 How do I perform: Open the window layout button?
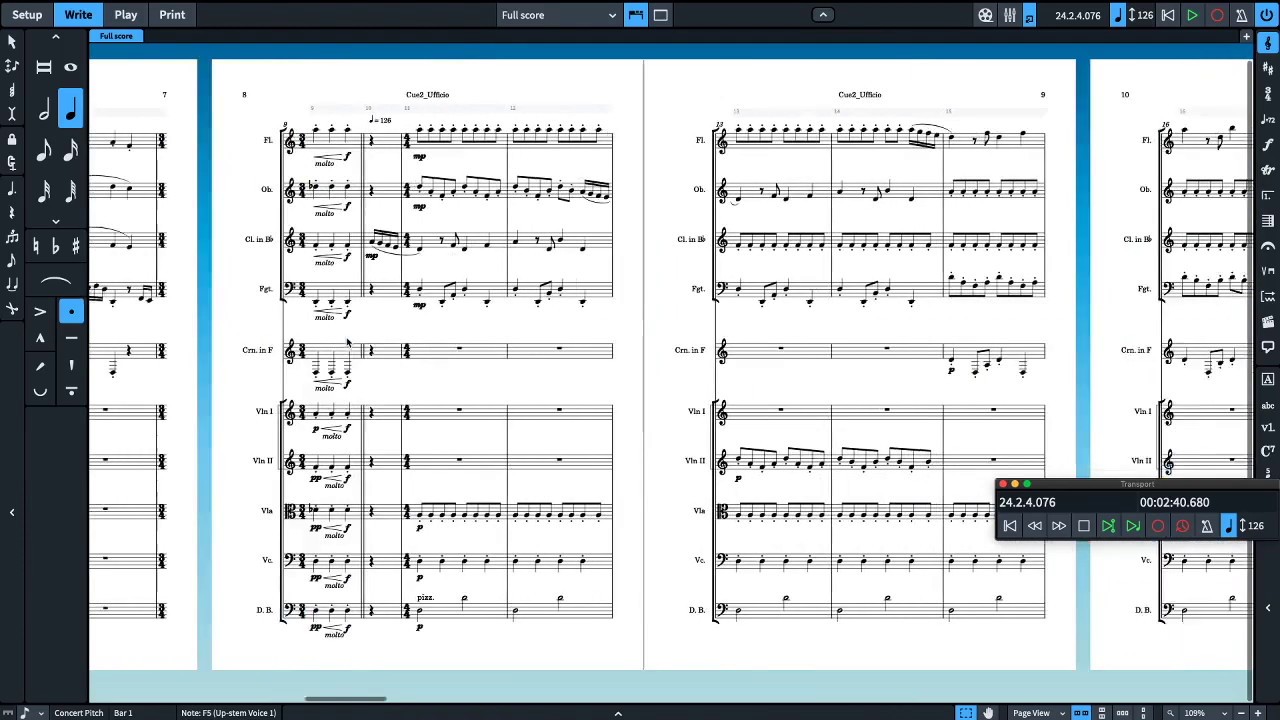click(661, 15)
